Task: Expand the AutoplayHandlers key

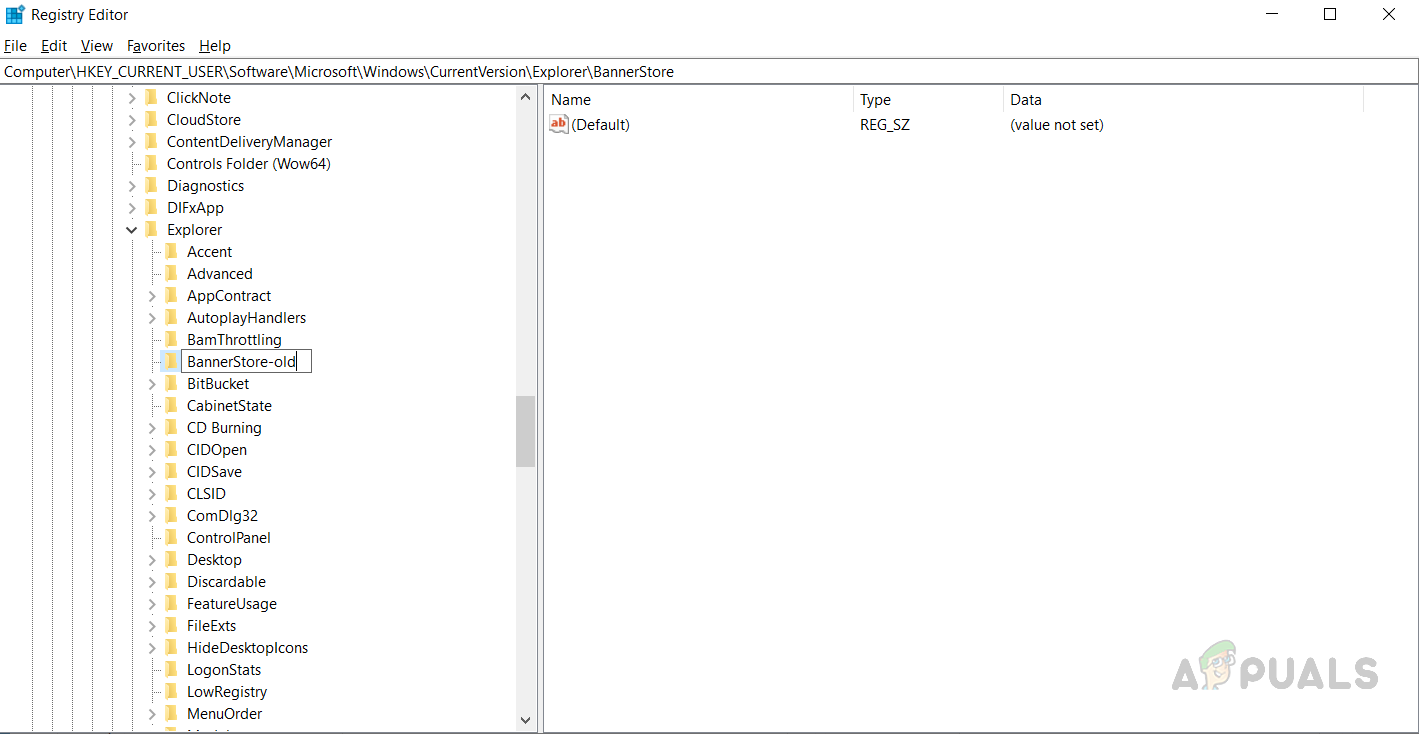Action: point(152,318)
